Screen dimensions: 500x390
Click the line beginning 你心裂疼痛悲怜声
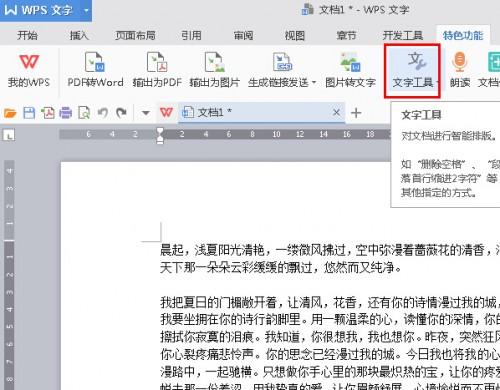point(330,354)
